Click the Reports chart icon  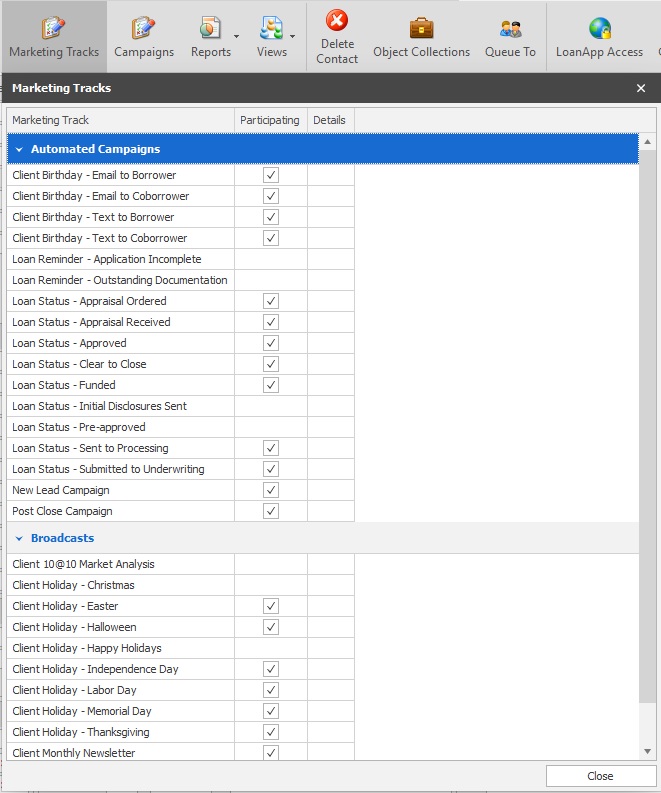click(x=210, y=28)
